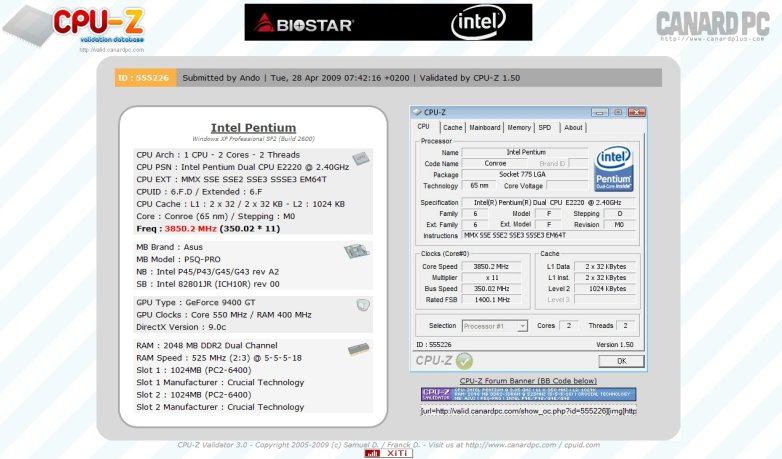Image resolution: width=782 pixels, height=459 pixels.
Task: Click the CPU-Z Validator 3.0 copyright footer text
Action: click(x=389, y=445)
